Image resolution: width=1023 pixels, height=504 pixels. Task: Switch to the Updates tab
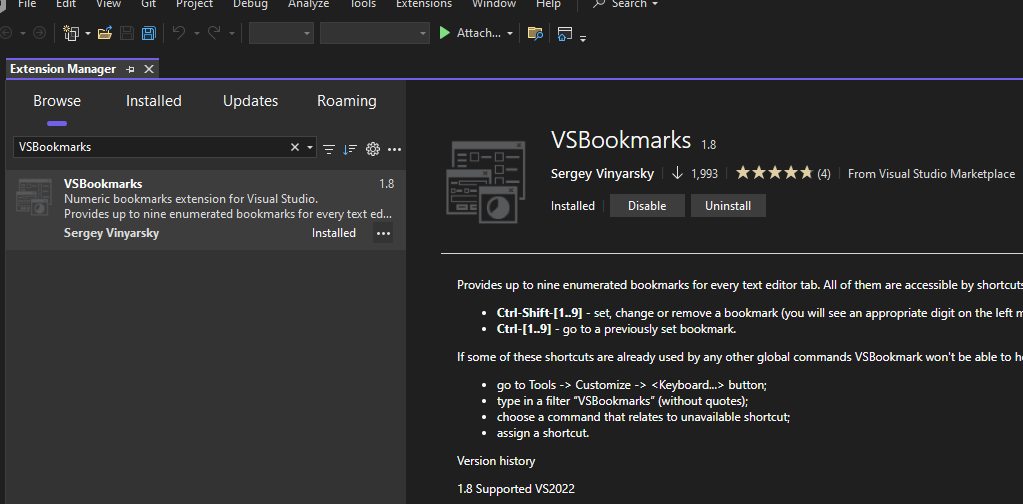(251, 101)
